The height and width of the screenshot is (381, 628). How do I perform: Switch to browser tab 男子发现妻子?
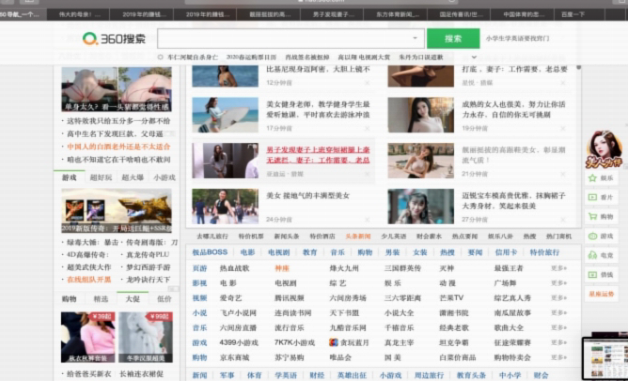[x=332, y=14]
